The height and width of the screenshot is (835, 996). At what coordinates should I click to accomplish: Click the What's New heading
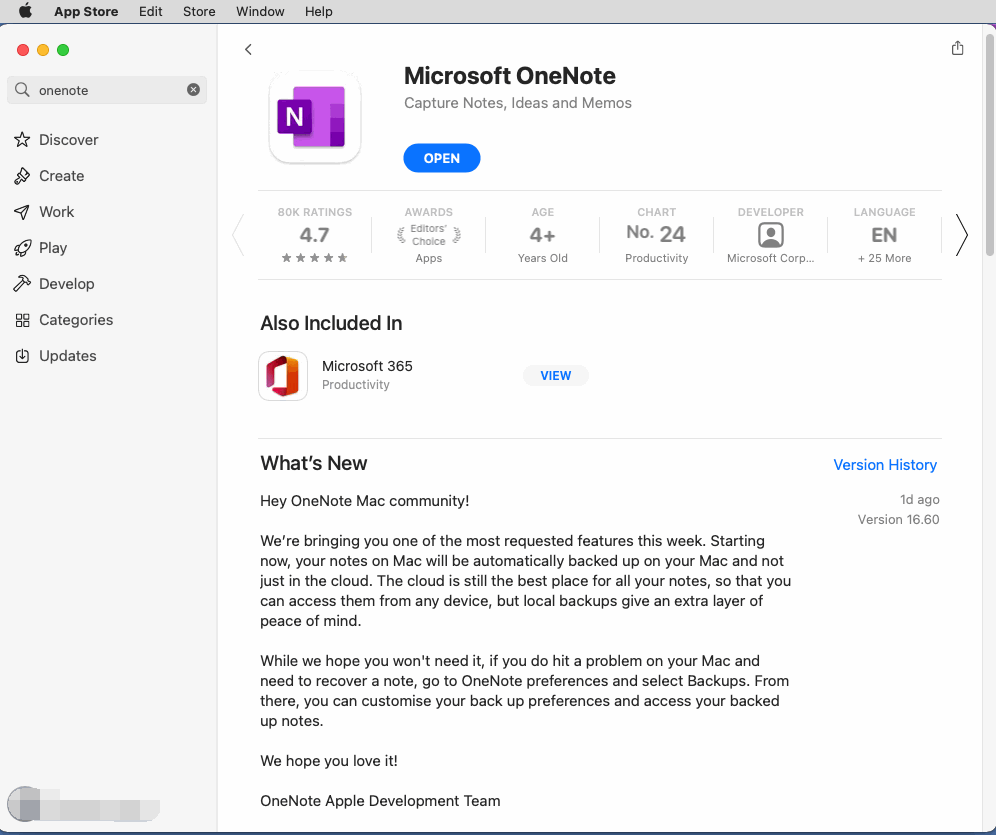(314, 463)
